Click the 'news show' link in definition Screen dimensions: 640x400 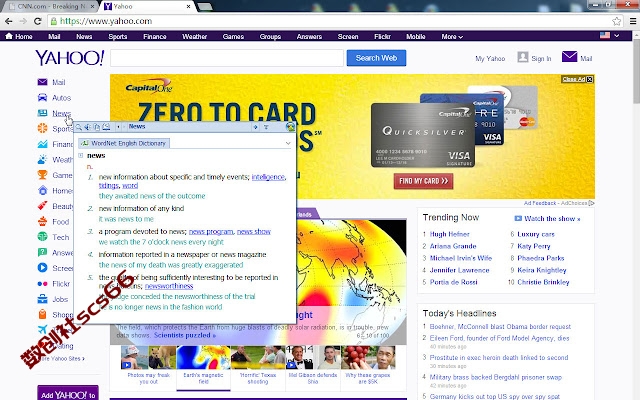point(253,231)
